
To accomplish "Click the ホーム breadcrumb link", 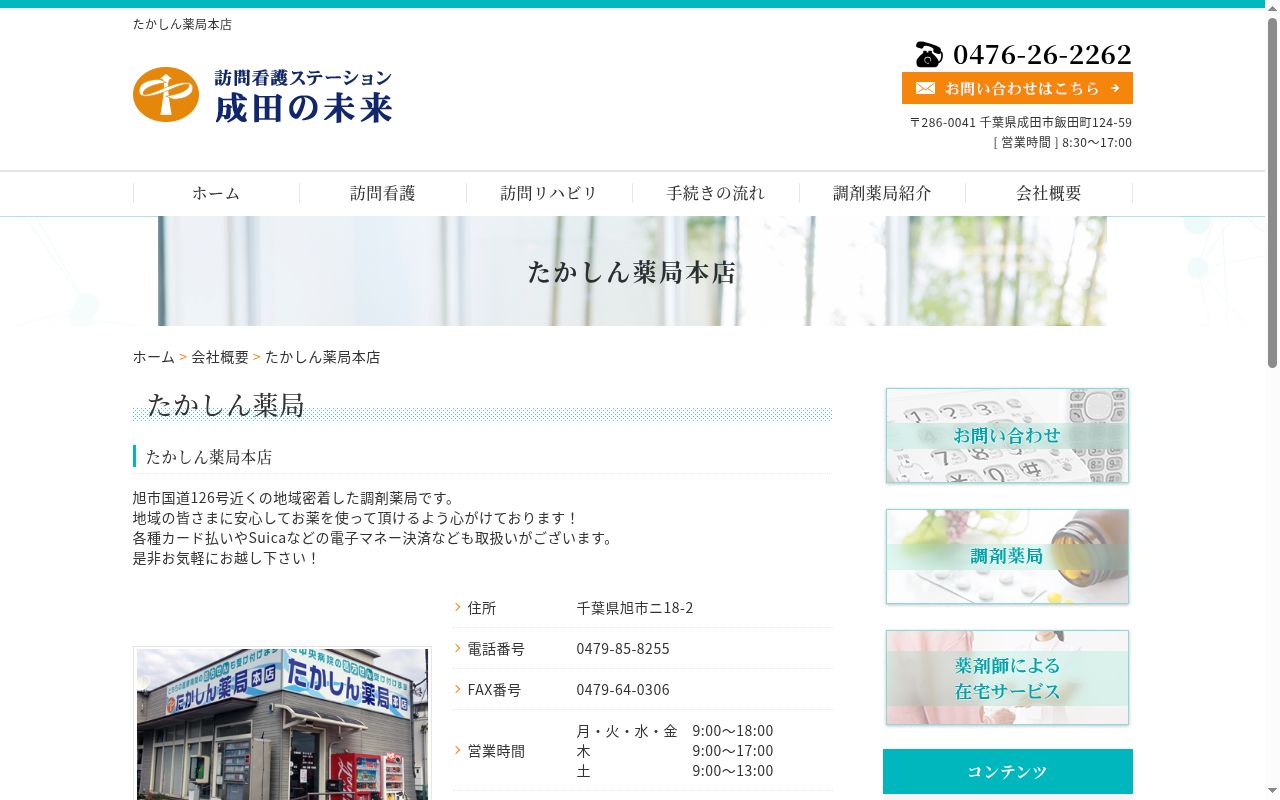I will pyautogui.click(x=154, y=357).
